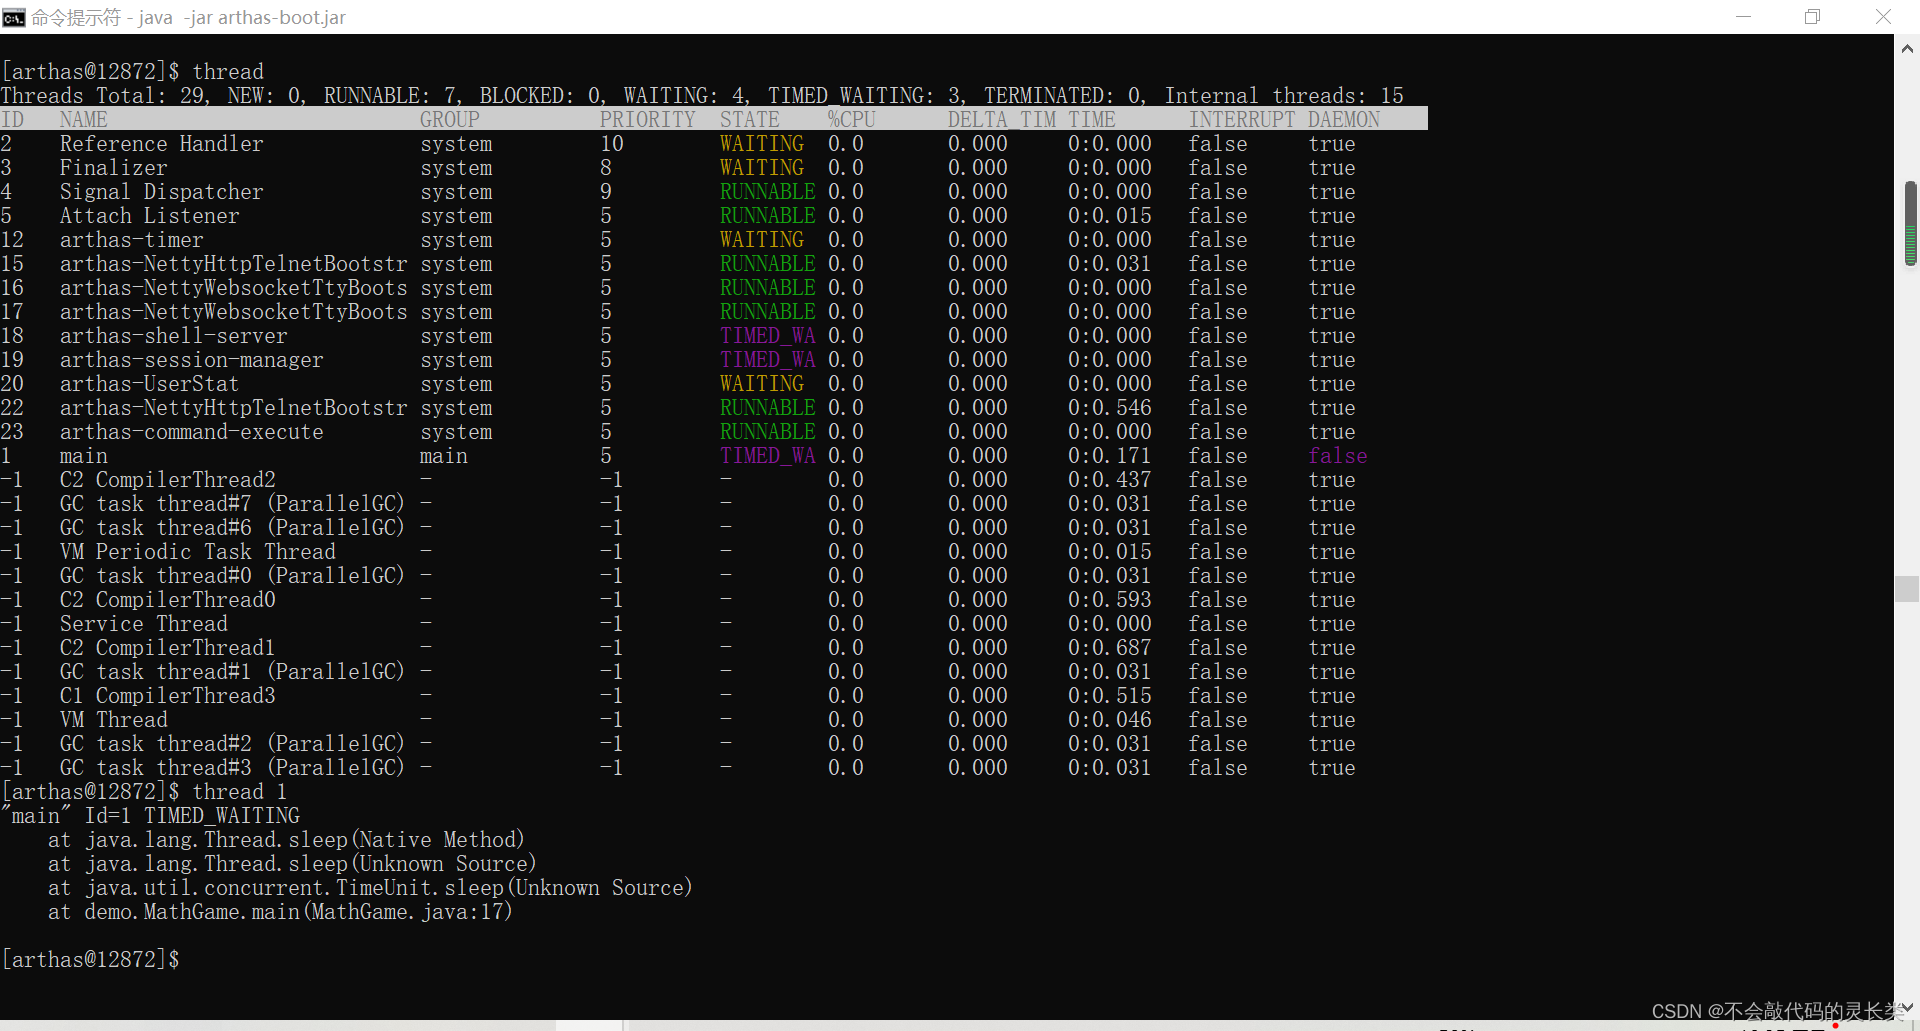Screen dimensions: 1920x1031
Task: Click the TIMED_WA state of main thread
Action: (767, 456)
